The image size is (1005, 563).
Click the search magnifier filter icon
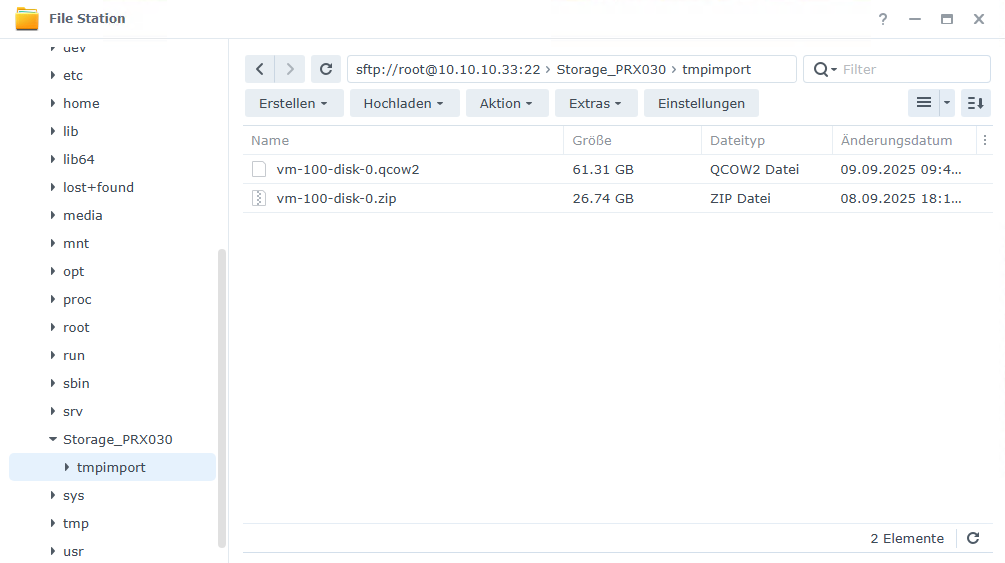click(x=825, y=69)
